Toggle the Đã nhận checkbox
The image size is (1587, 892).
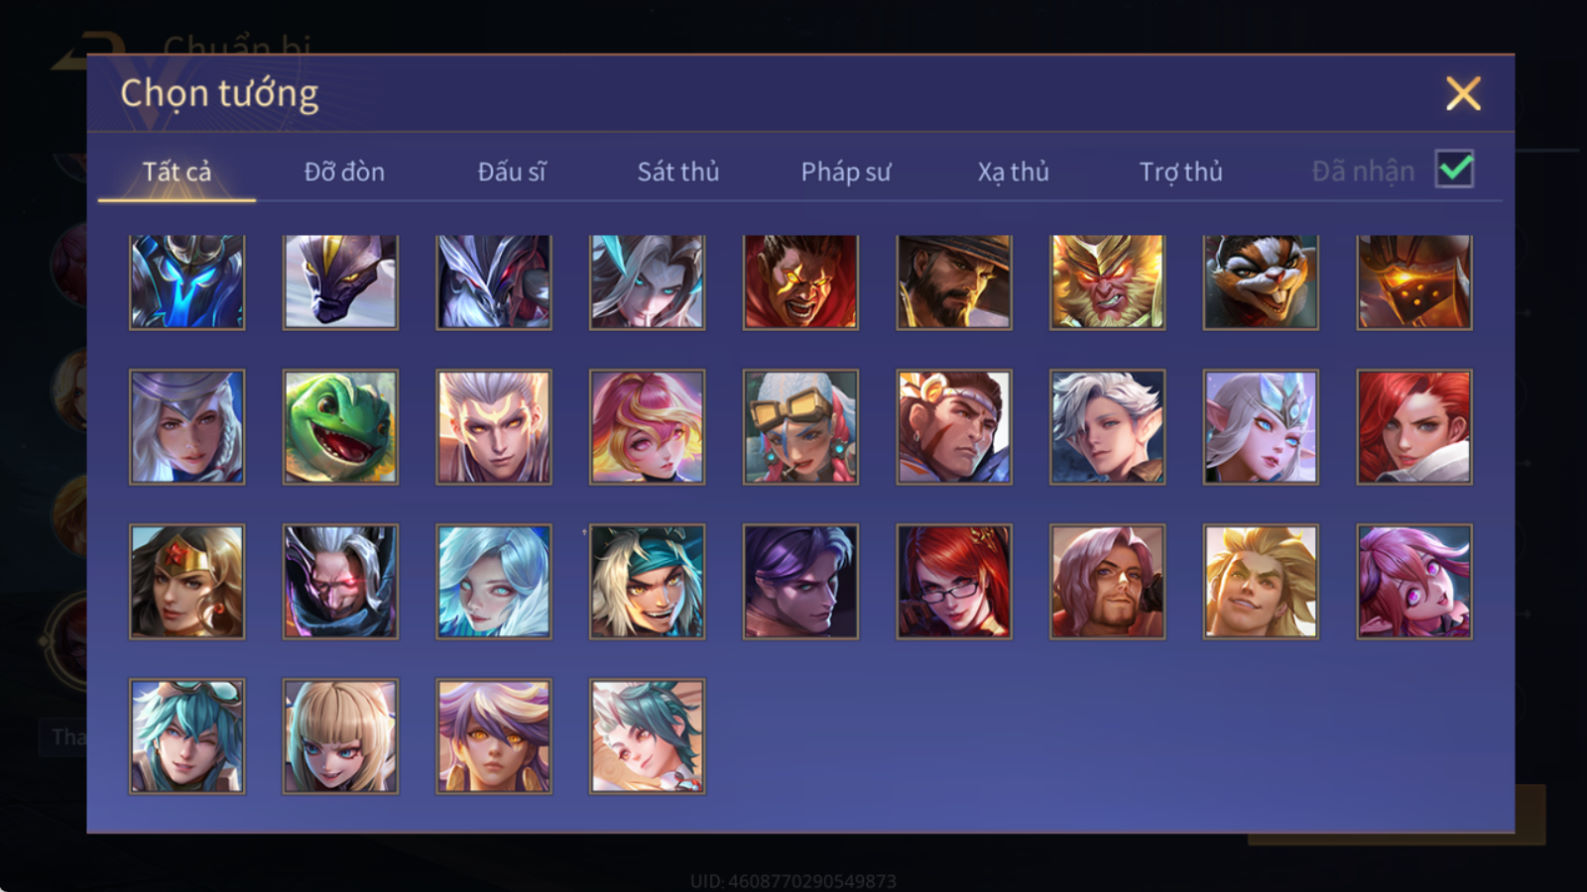(1454, 169)
